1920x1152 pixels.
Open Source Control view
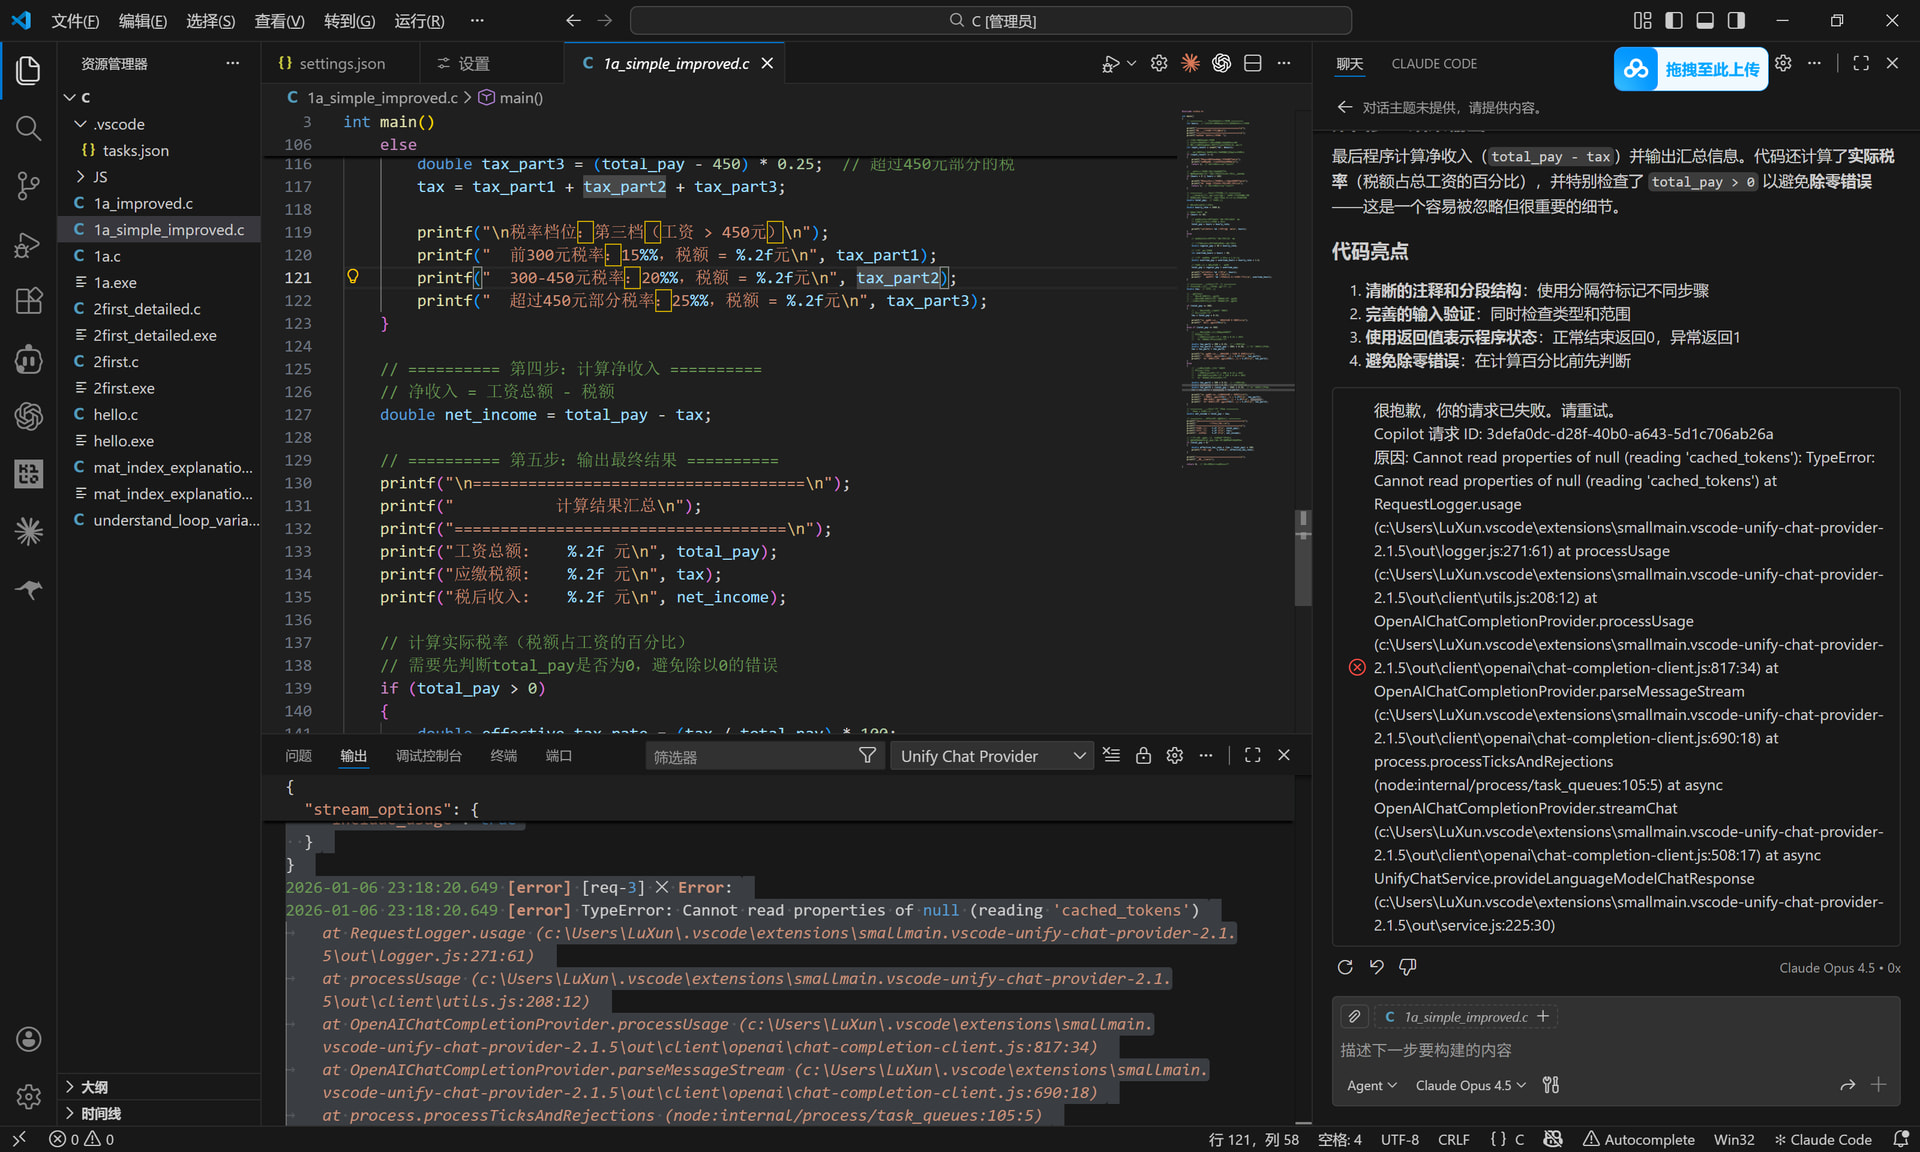[28, 185]
